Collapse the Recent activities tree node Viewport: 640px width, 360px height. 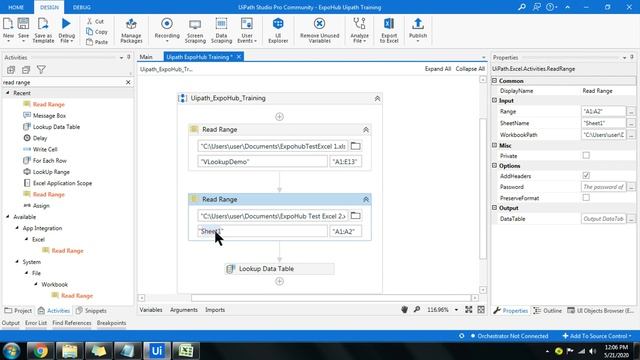pos(8,93)
